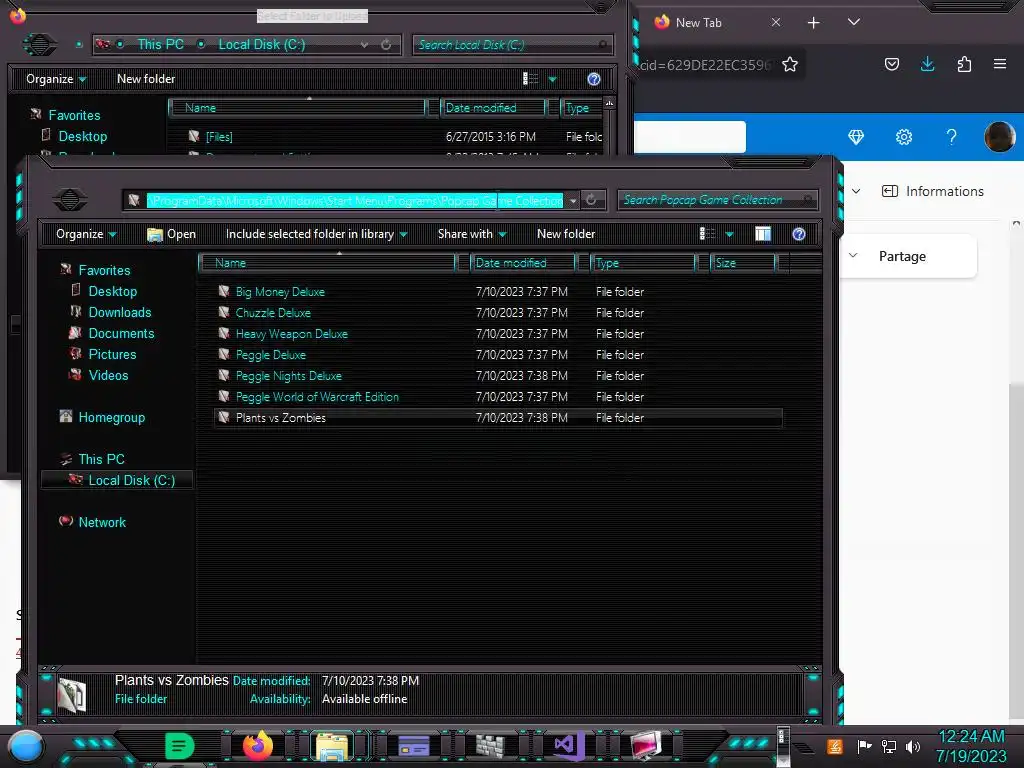Select Homegroup in the navigation pane
This screenshot has height=768, width=1024.
112,417
